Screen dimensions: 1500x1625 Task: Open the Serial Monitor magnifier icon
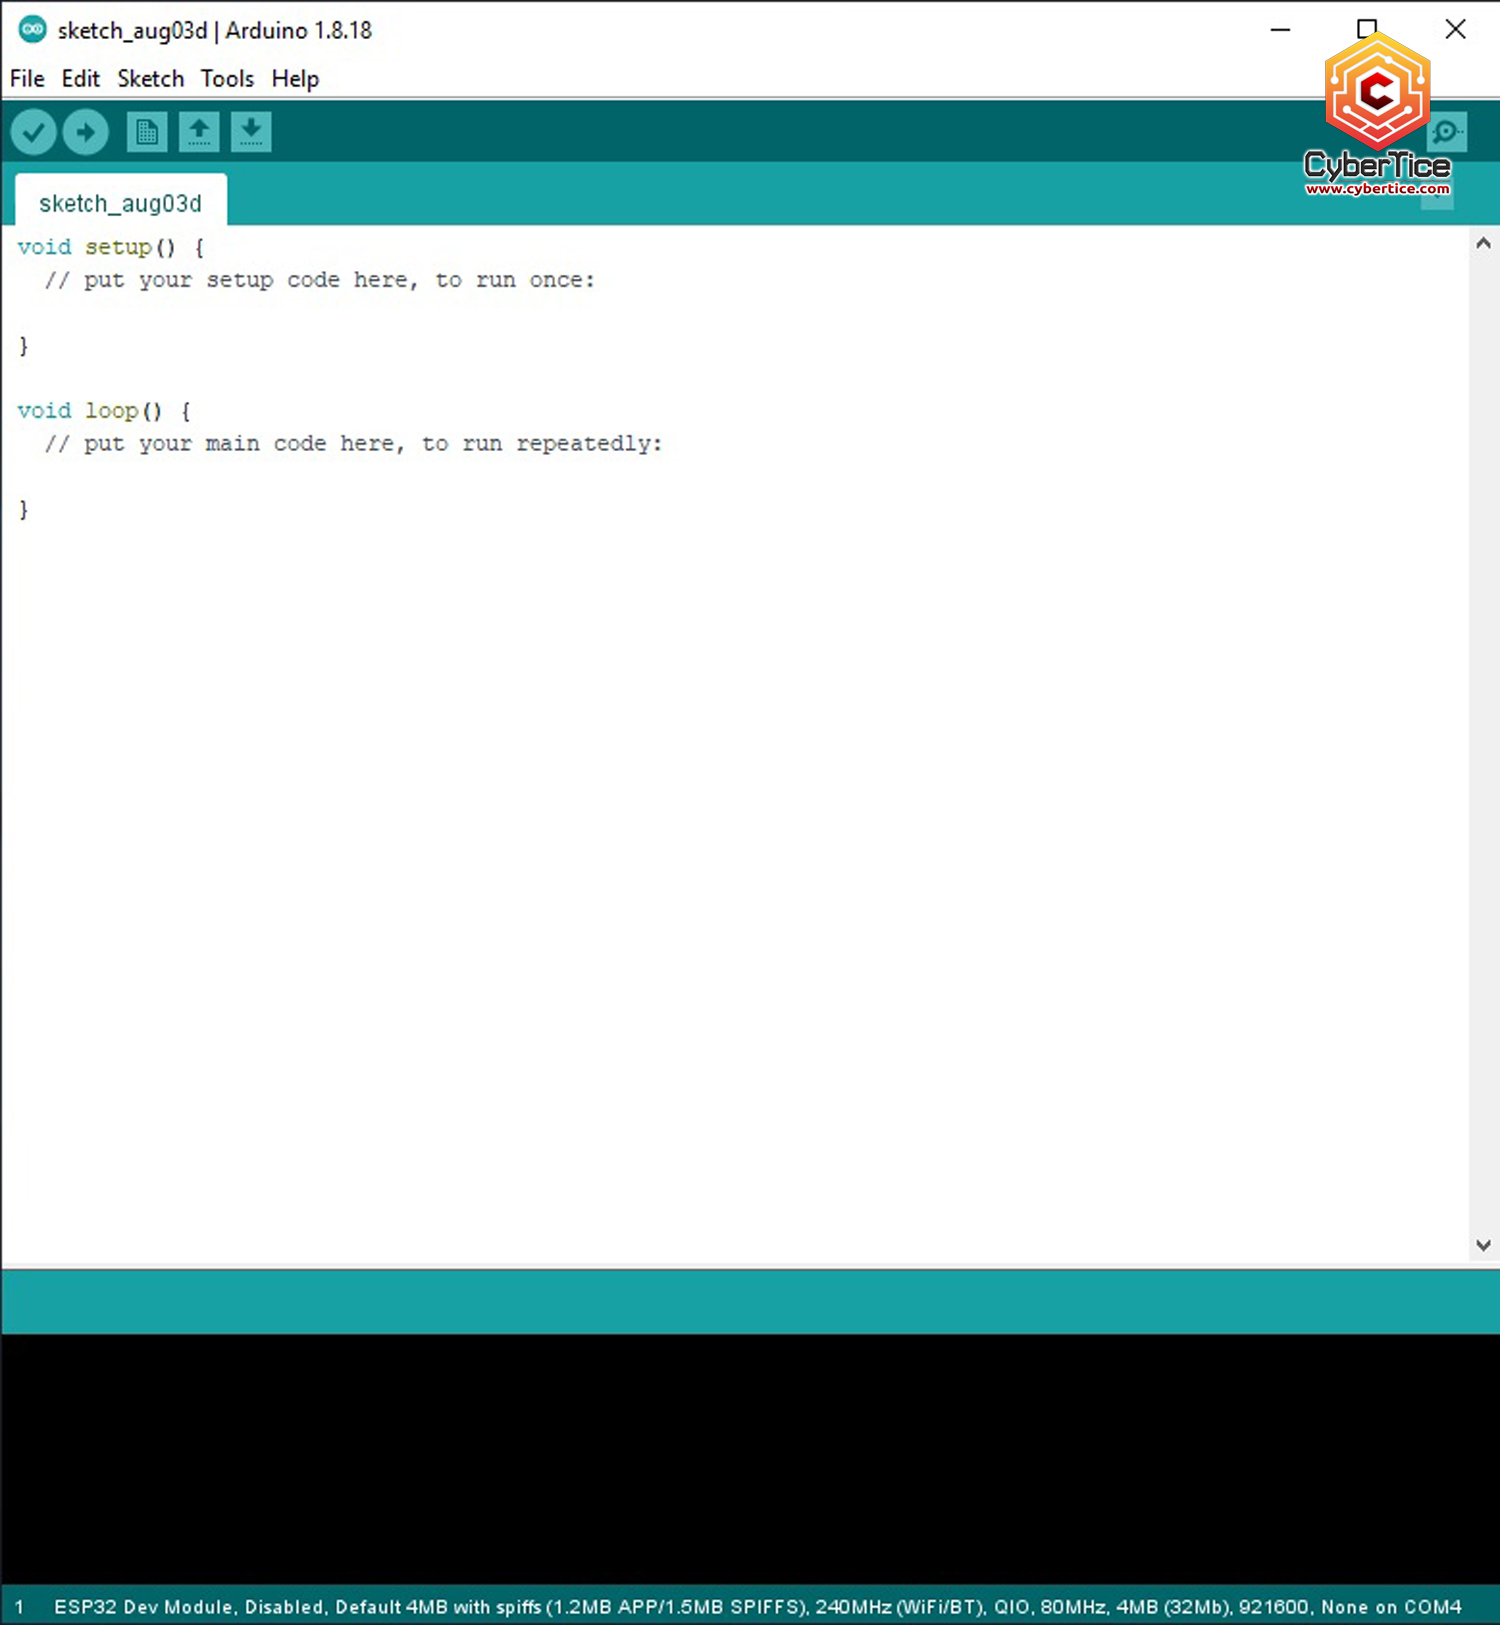click(1447, 132)
